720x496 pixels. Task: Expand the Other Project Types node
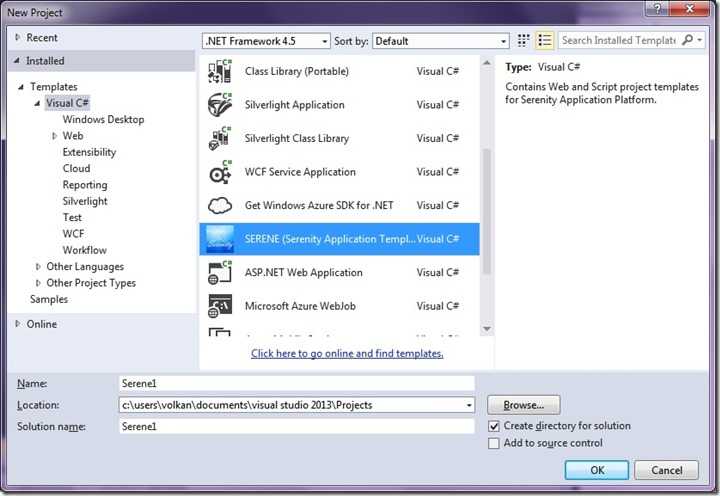pyautogui.click(x=38, y=283)
